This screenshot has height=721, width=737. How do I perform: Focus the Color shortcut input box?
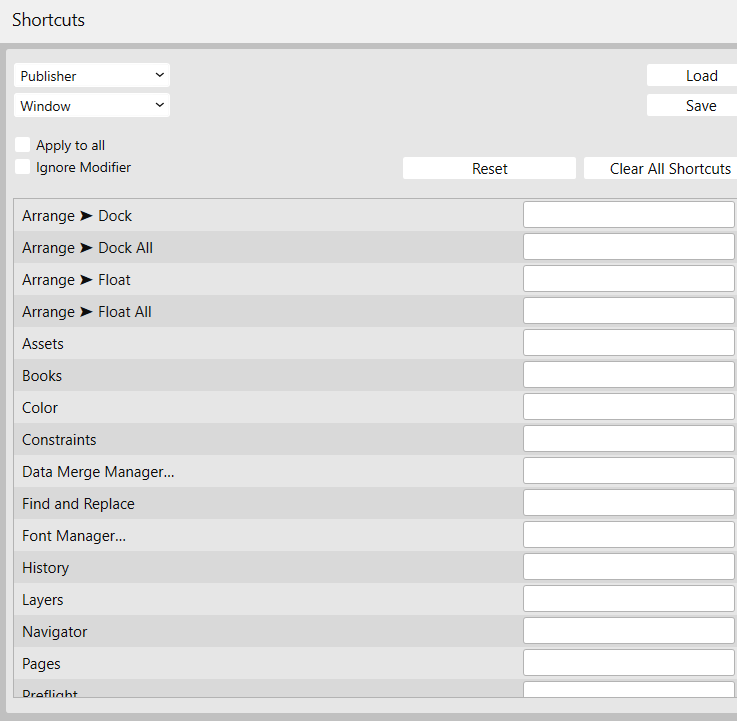pyautogui.click(x=628, y=407)
